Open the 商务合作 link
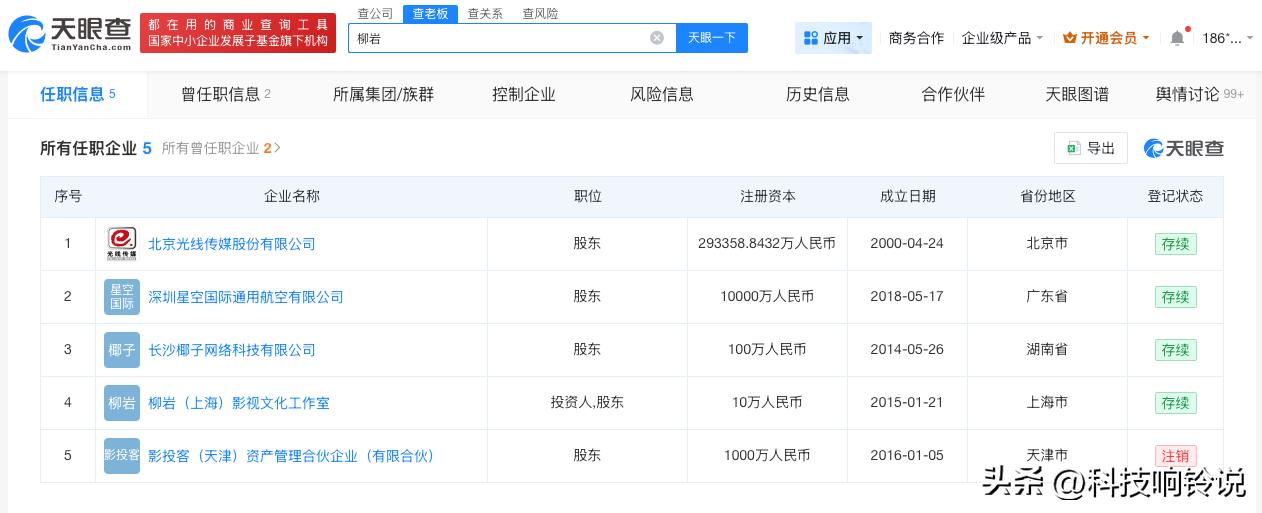1262x513 pixels. pyautogui.click(x=916, y=38)
